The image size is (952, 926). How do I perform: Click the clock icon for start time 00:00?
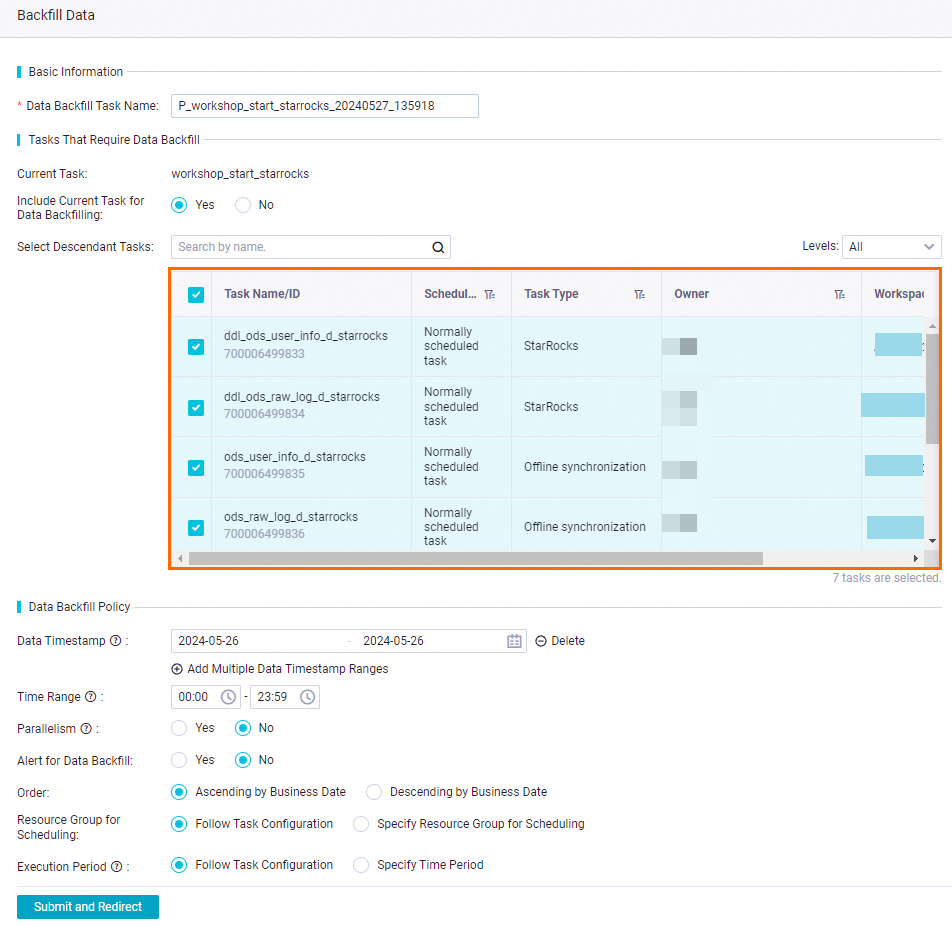228,696
